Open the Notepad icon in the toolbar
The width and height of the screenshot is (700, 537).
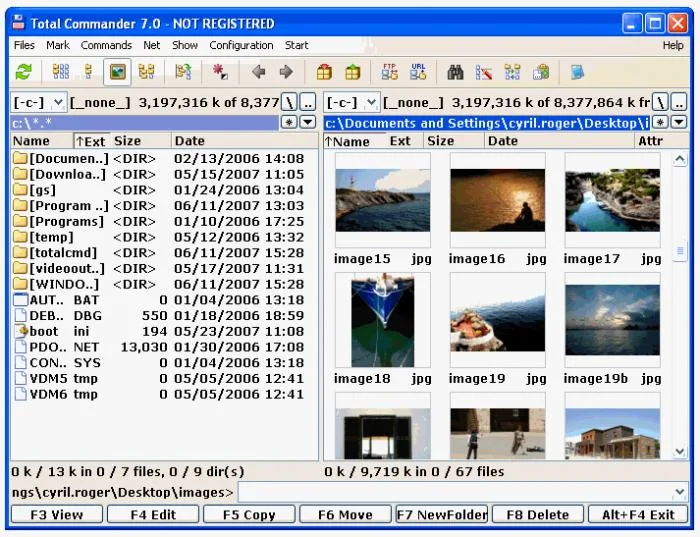click(577, 72)
